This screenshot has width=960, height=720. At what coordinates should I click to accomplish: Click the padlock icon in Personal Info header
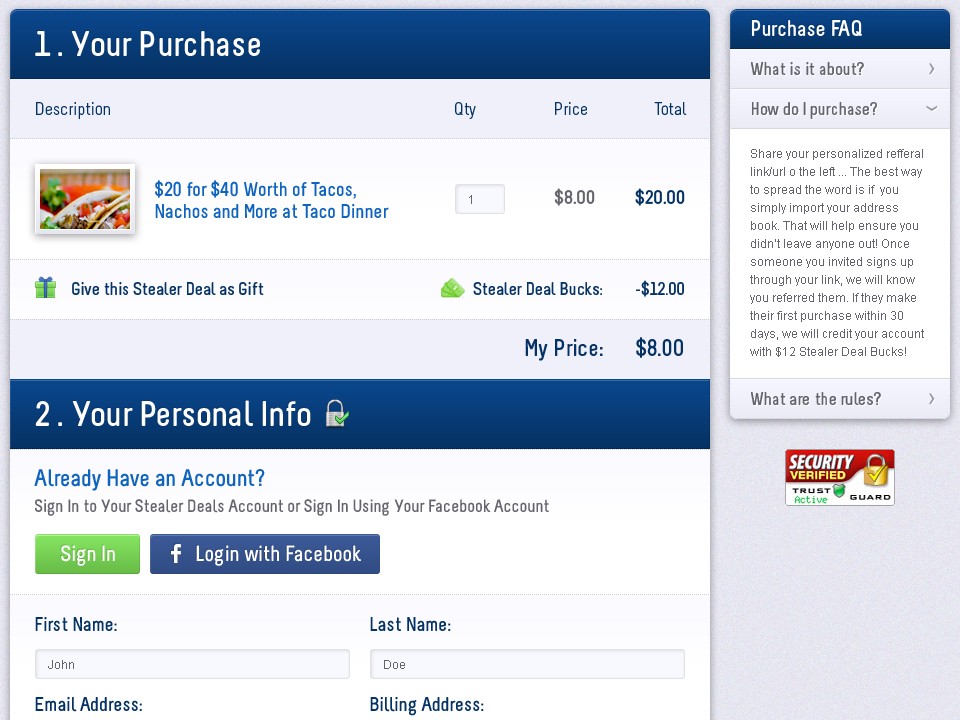coord(336,413)
